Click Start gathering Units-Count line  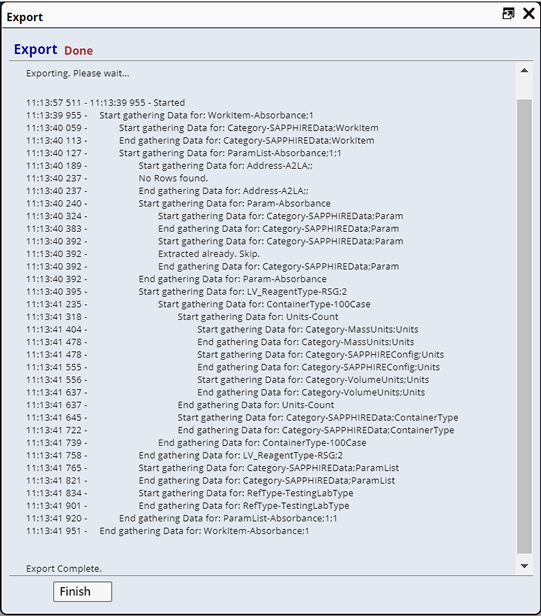click(x=258, y=317)
